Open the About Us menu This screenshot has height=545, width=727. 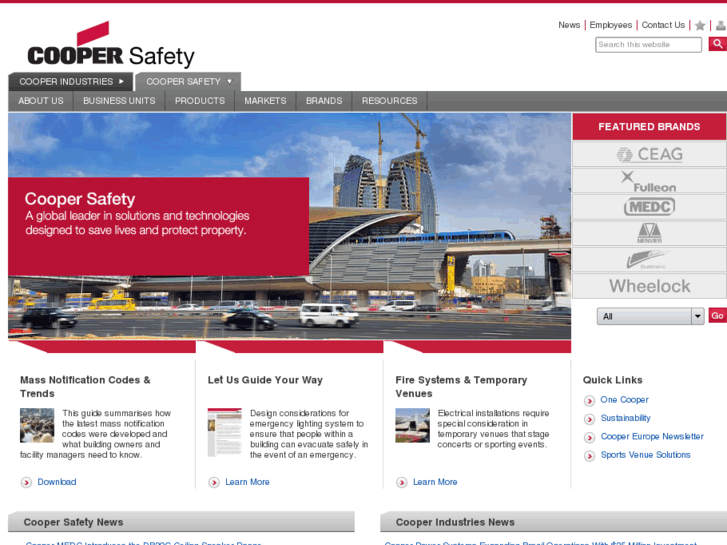tap(41, 101)
